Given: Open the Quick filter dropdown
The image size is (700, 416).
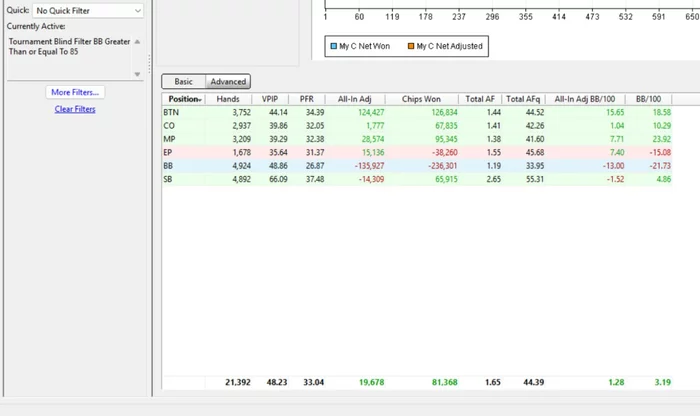Looking at the screenshot, I should [x=88, y=11].
